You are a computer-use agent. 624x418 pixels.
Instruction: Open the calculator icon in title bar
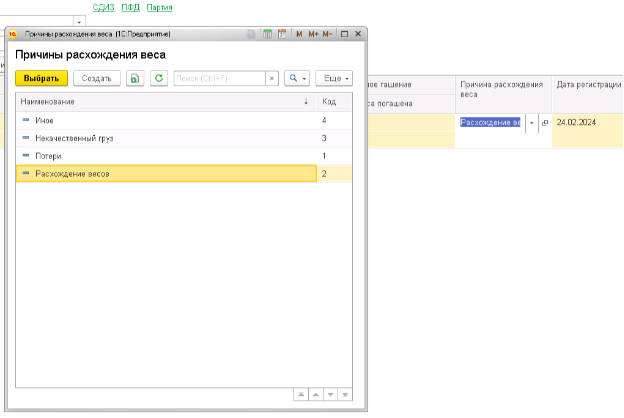[268, 34]
